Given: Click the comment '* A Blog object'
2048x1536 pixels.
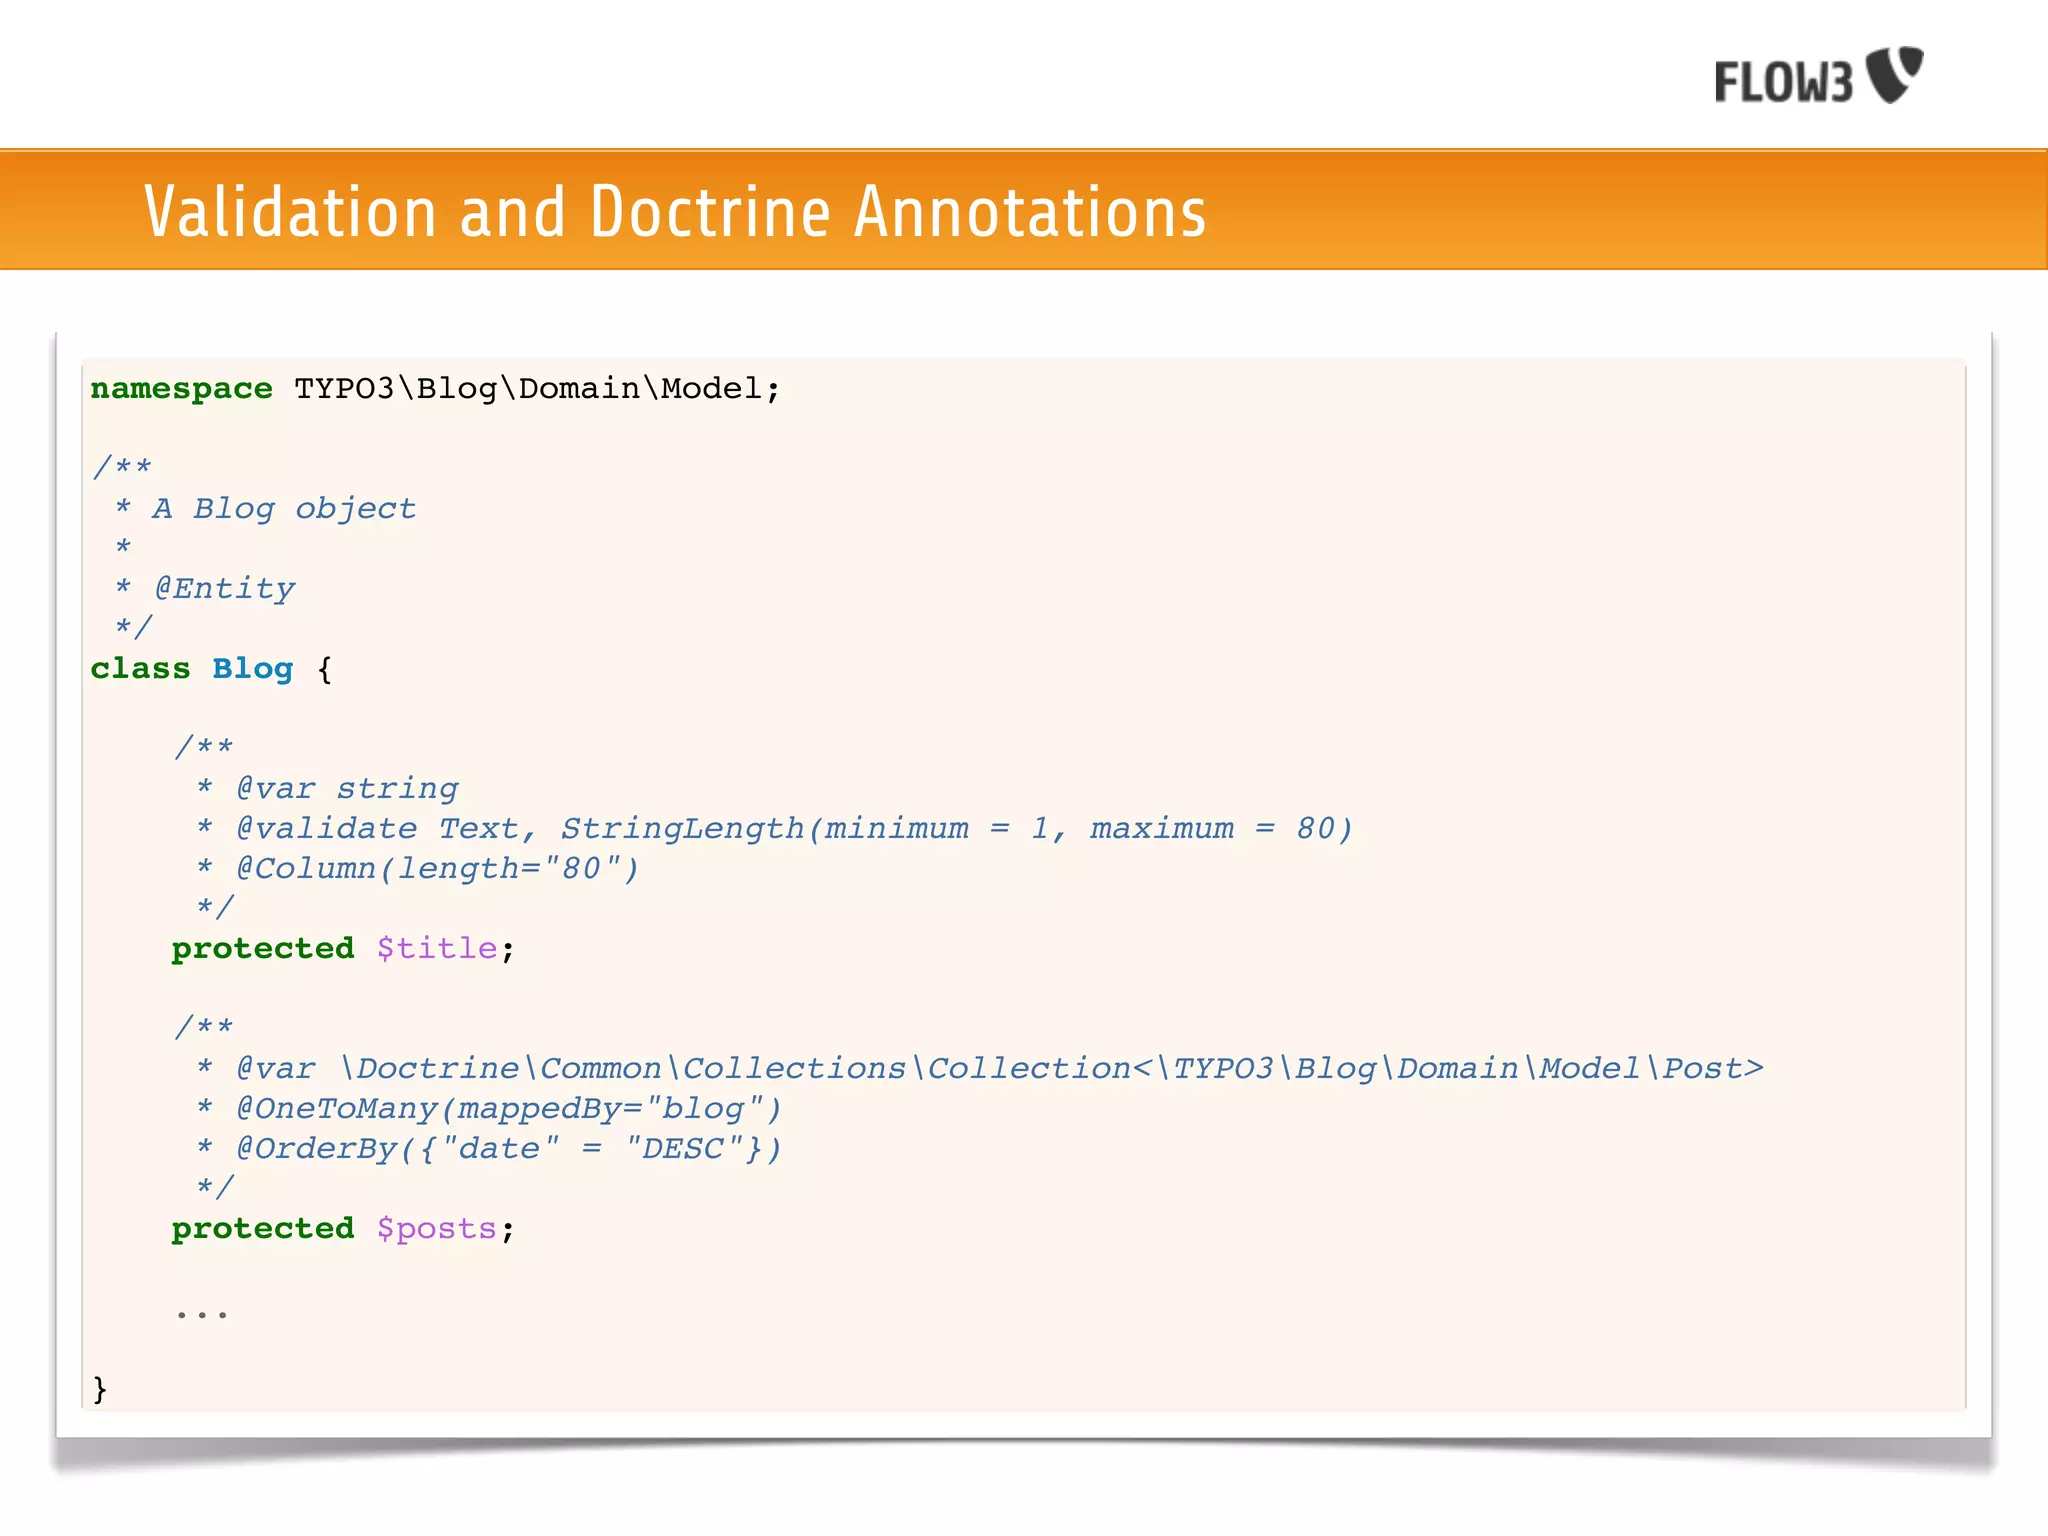Looking at the screenshot, I should click(265, 508).
